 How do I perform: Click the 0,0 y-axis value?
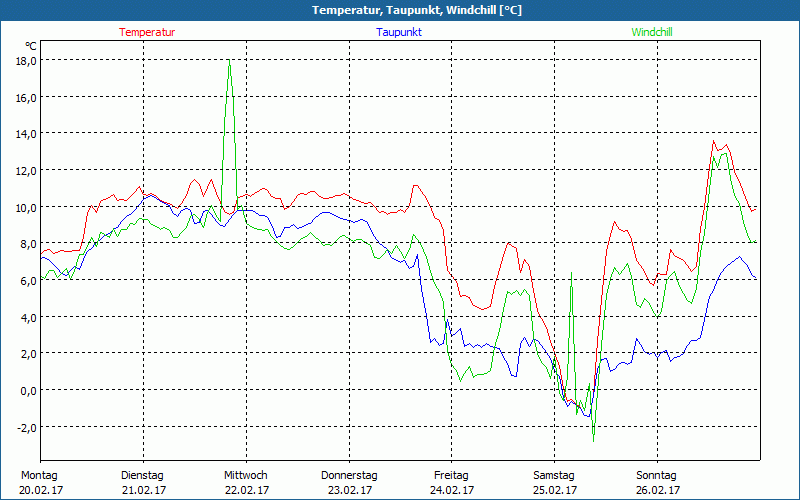[29, 391]
